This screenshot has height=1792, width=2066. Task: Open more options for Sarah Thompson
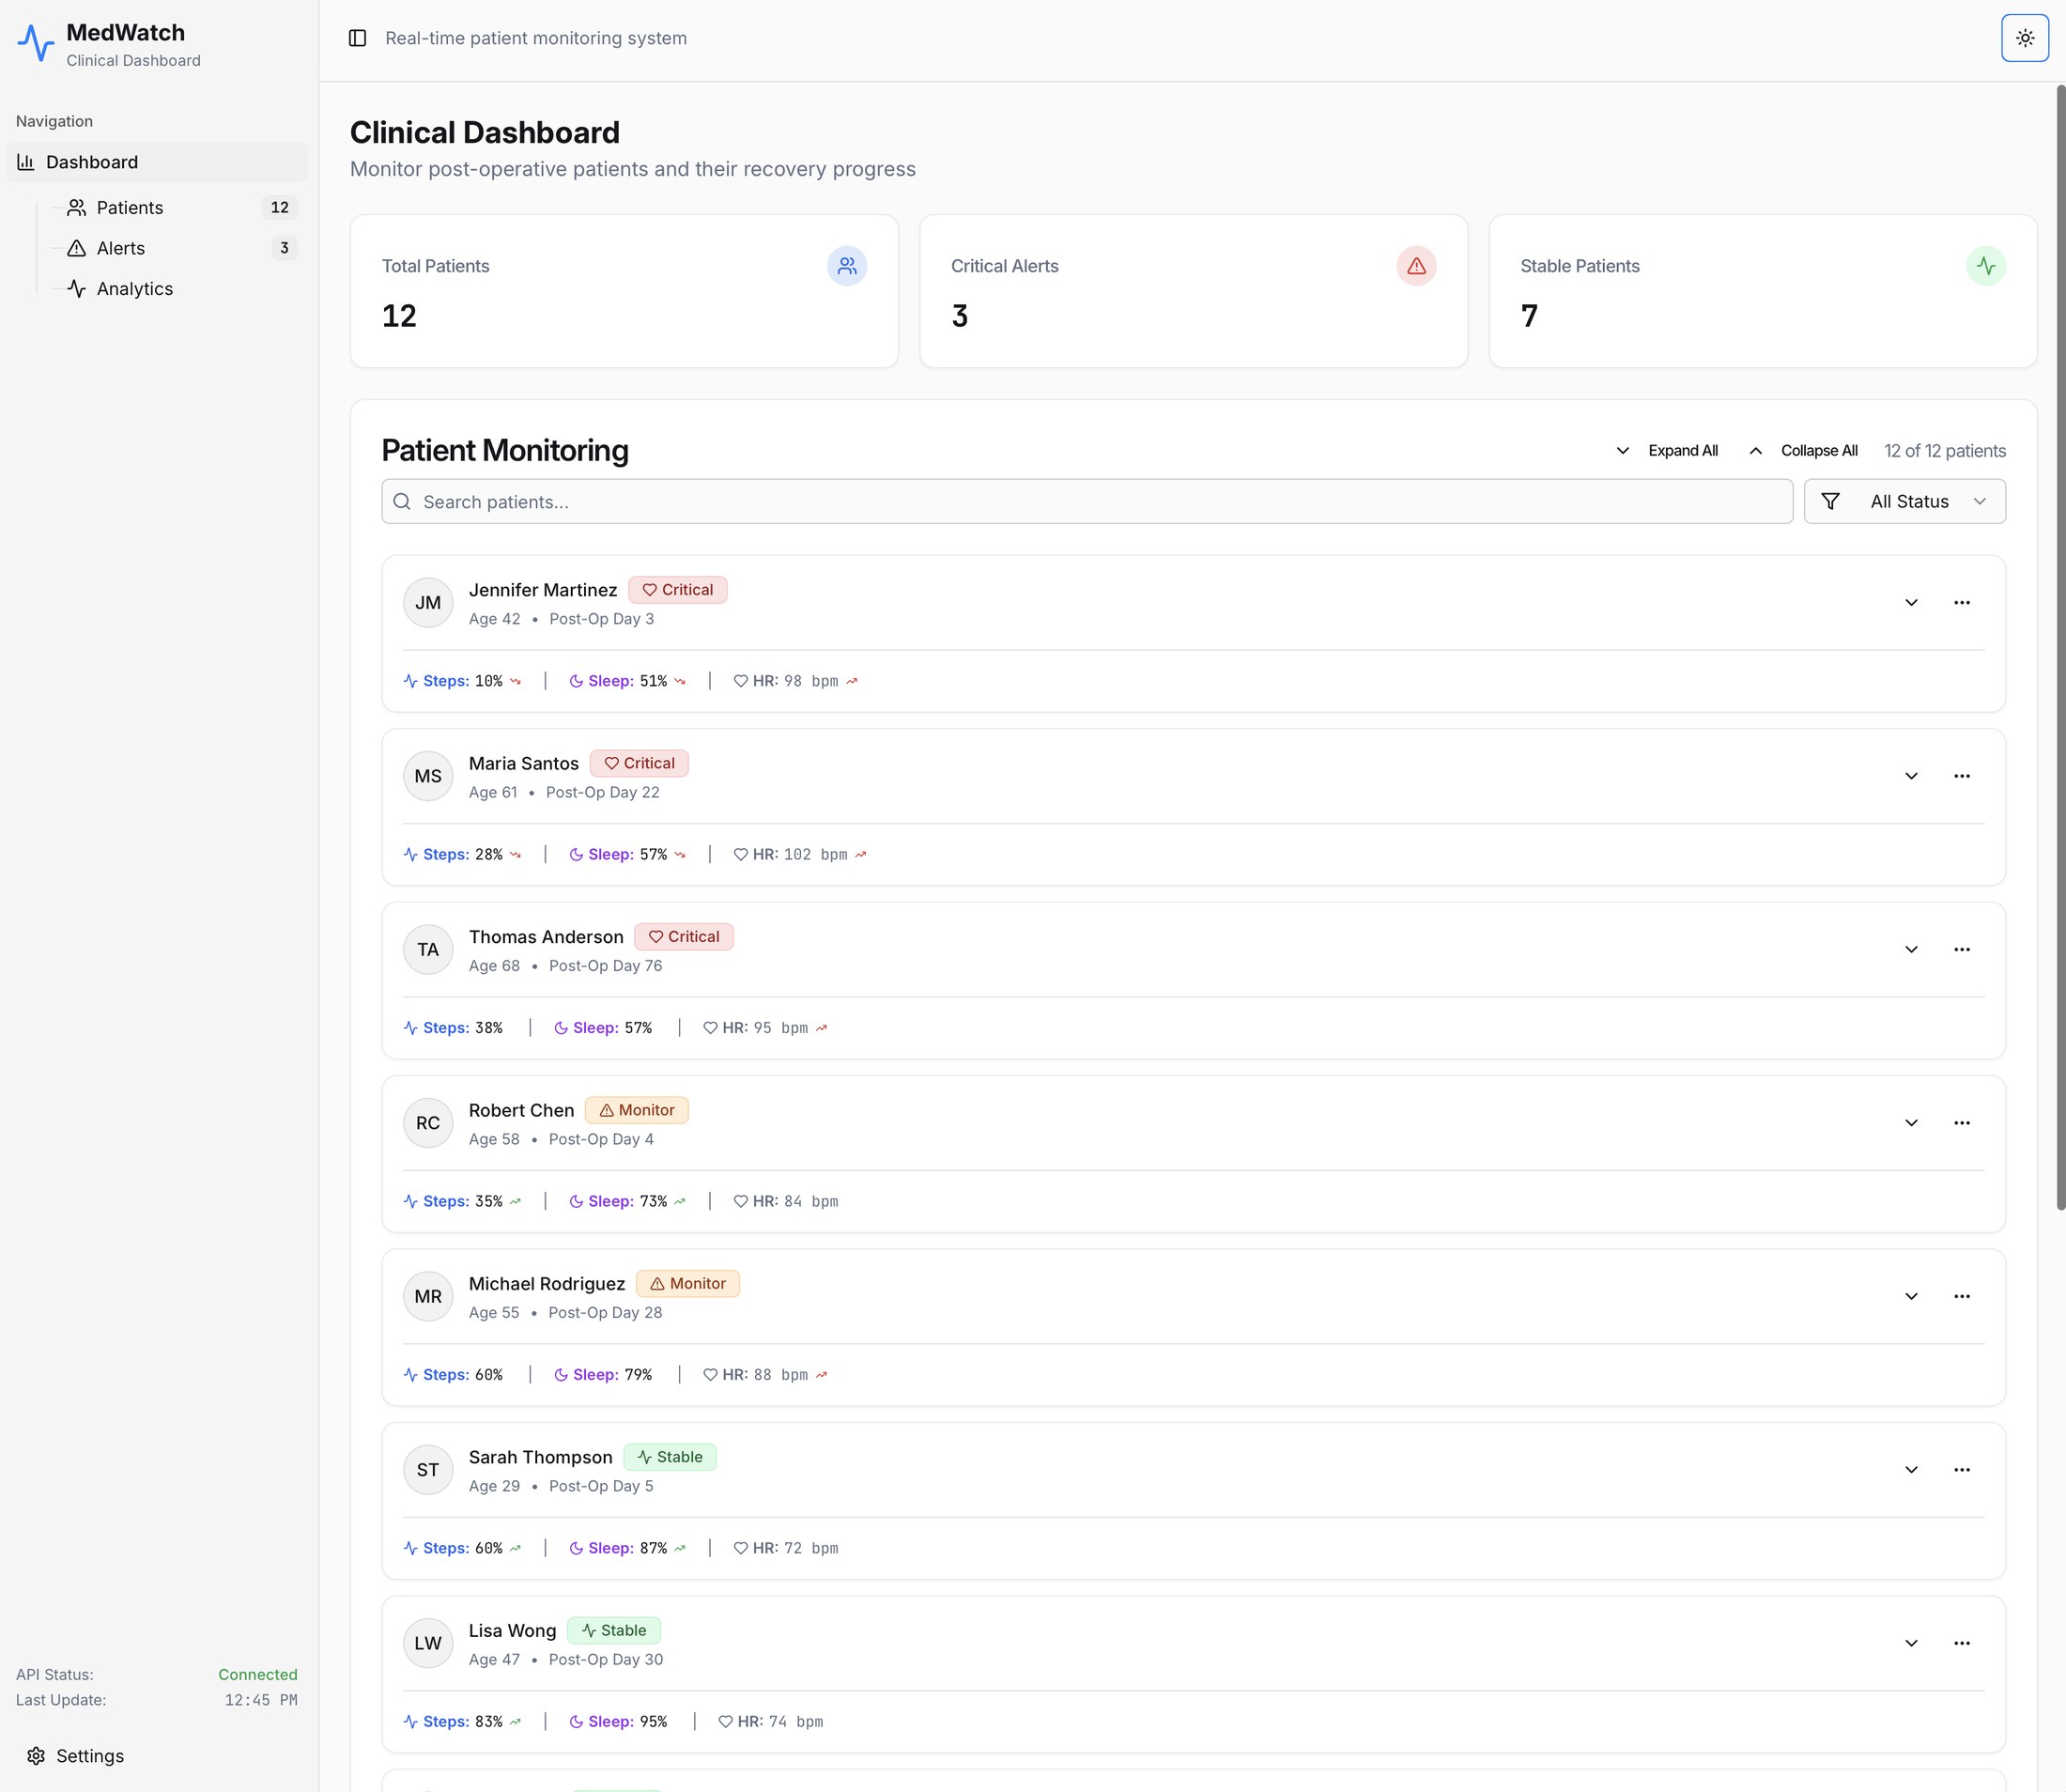(x=1962, y=1470)
